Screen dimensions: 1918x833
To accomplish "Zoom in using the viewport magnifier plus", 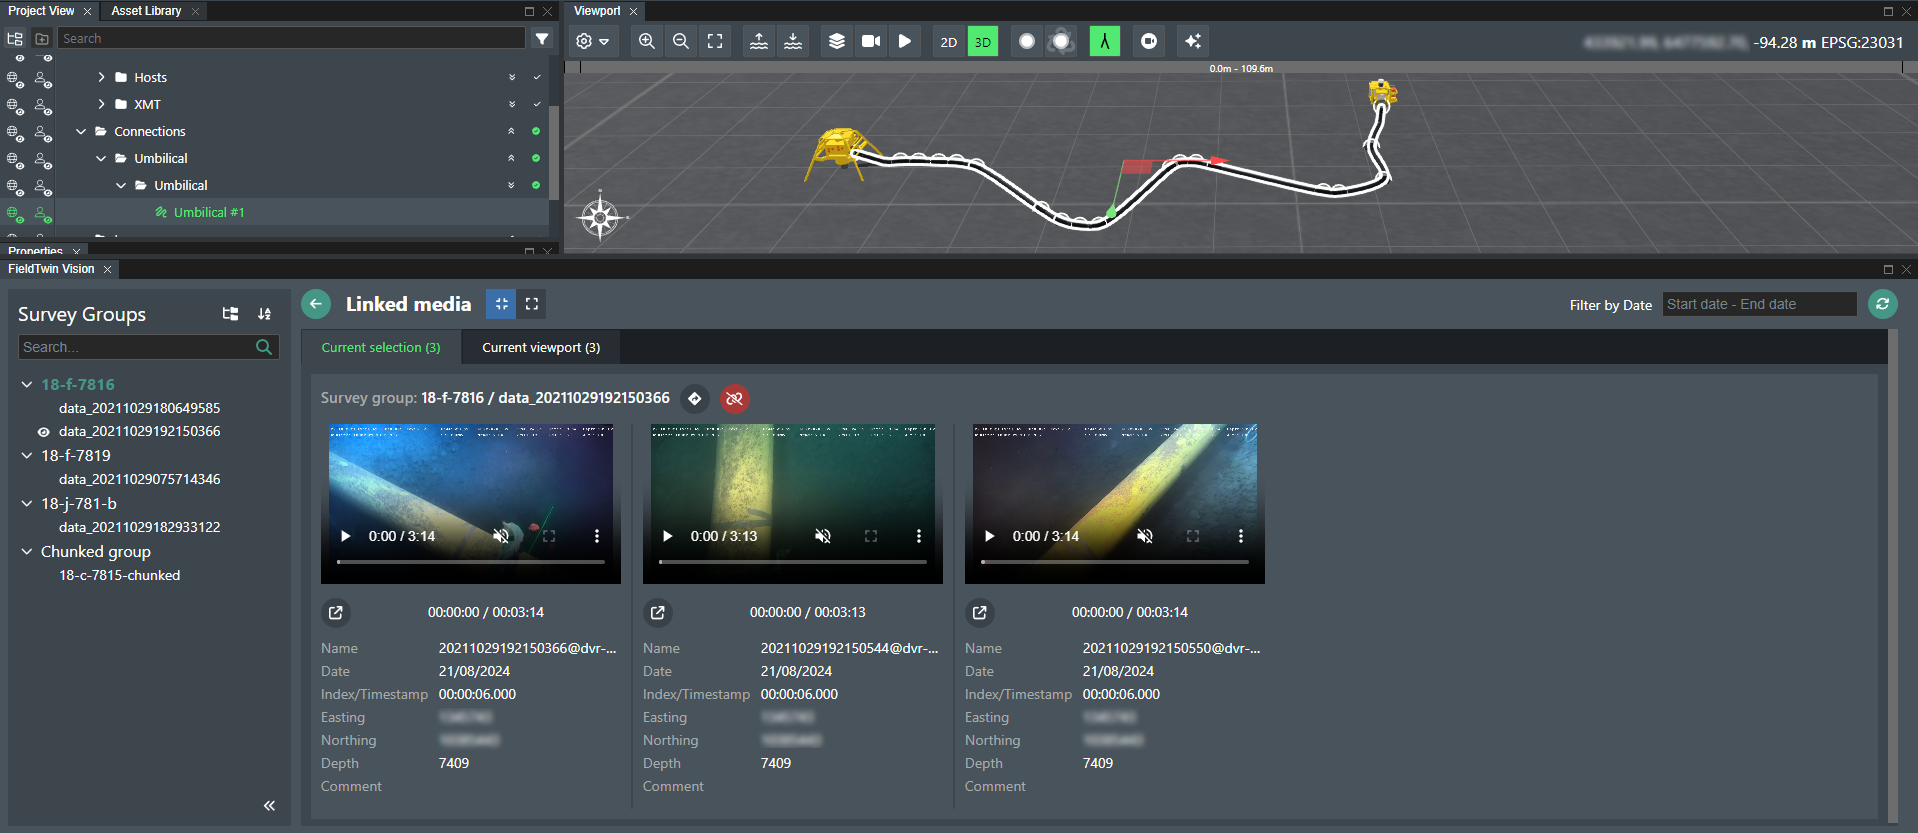I will pos(647,42).
